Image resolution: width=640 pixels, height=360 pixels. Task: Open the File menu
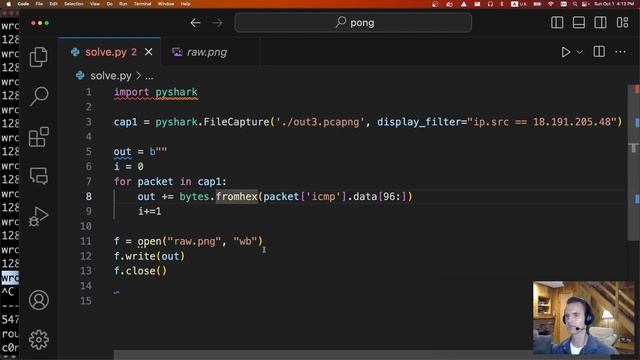click(39, 4)
